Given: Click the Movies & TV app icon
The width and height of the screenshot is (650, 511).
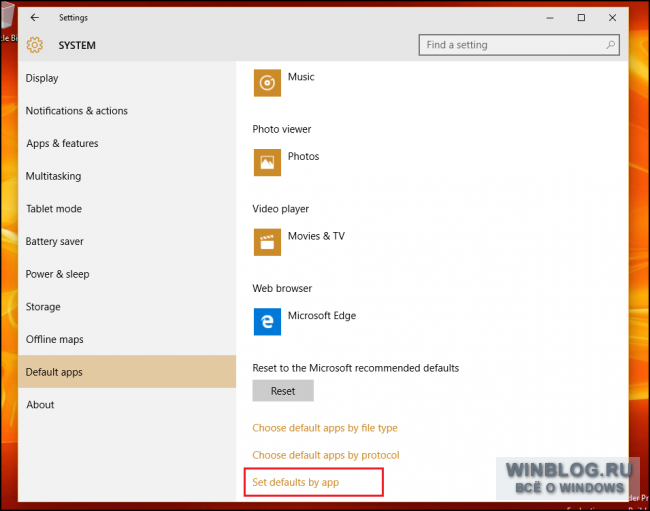Looking at the screenshot, I should (267, 242).
